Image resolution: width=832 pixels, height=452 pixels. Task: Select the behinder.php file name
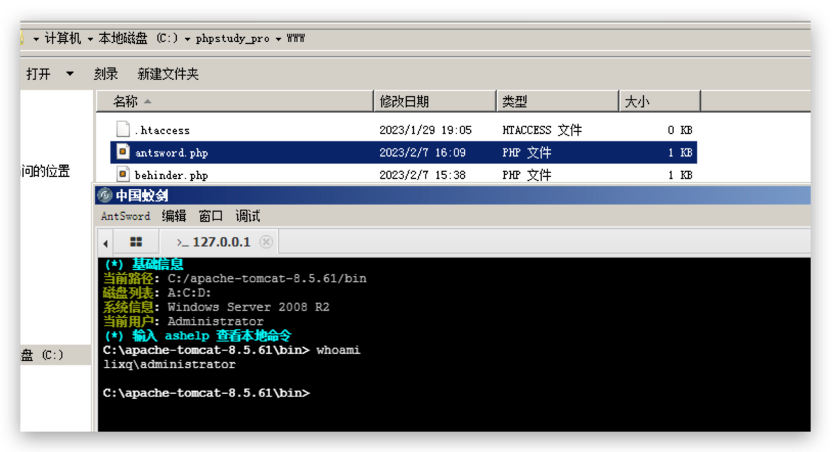point(171,175)
